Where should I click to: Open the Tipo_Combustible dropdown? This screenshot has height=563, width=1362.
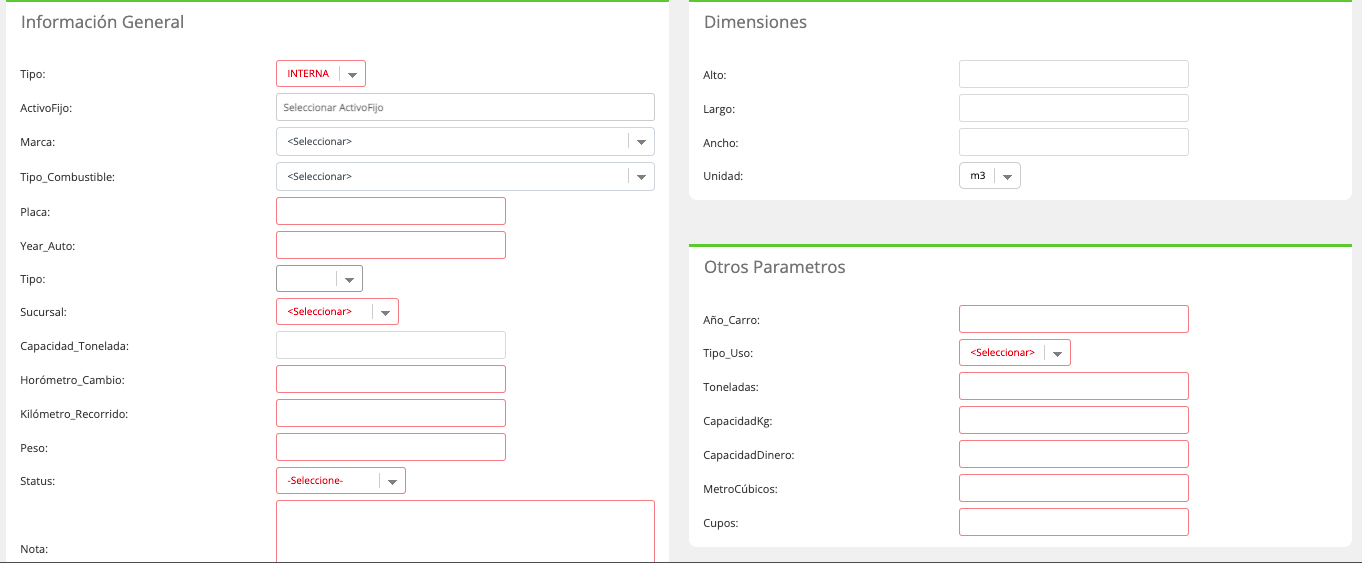click(x=465, y=176)
